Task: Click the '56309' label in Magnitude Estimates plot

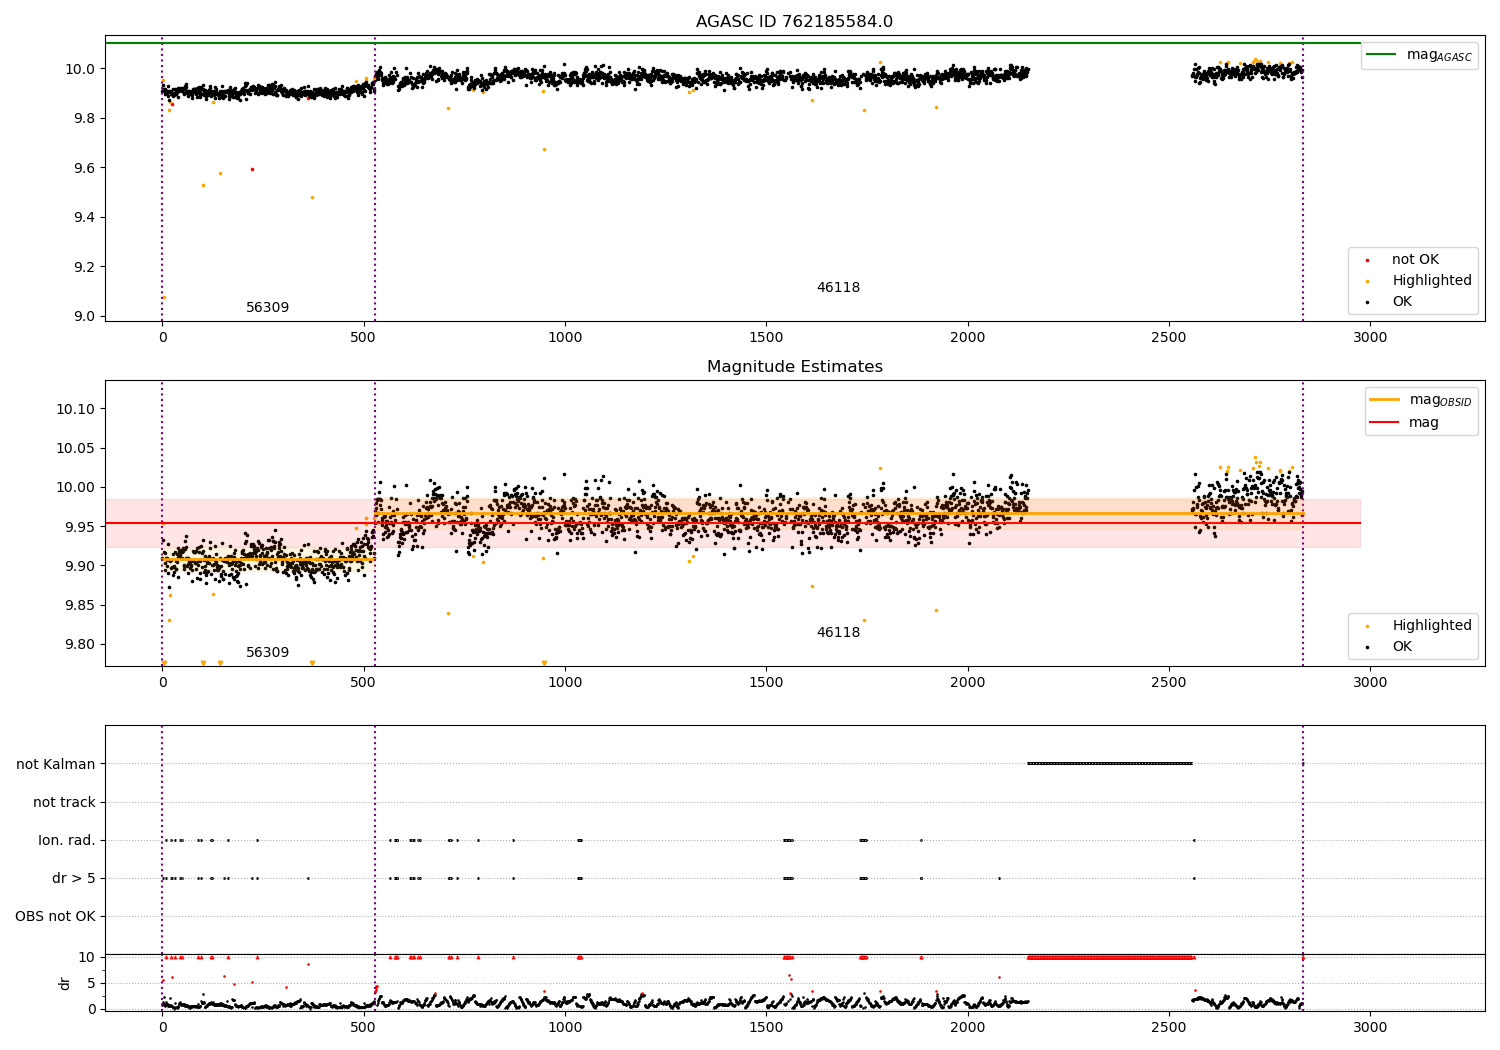Action: click(267, 653)
